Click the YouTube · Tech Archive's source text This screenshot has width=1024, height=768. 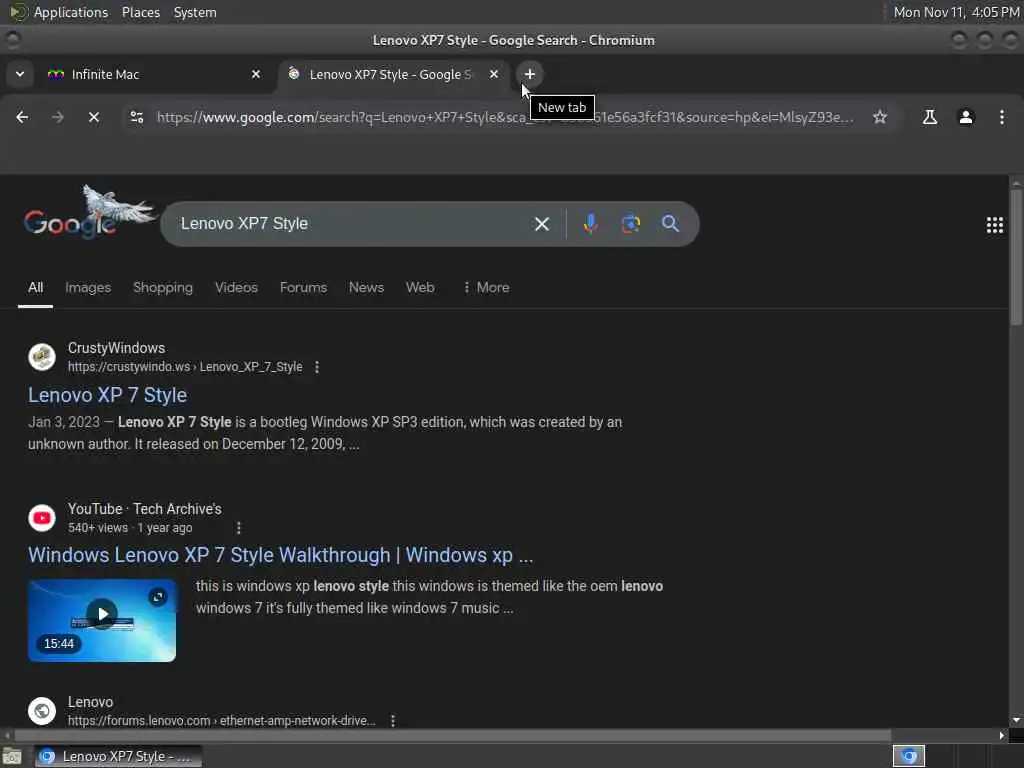coord(145,509)
